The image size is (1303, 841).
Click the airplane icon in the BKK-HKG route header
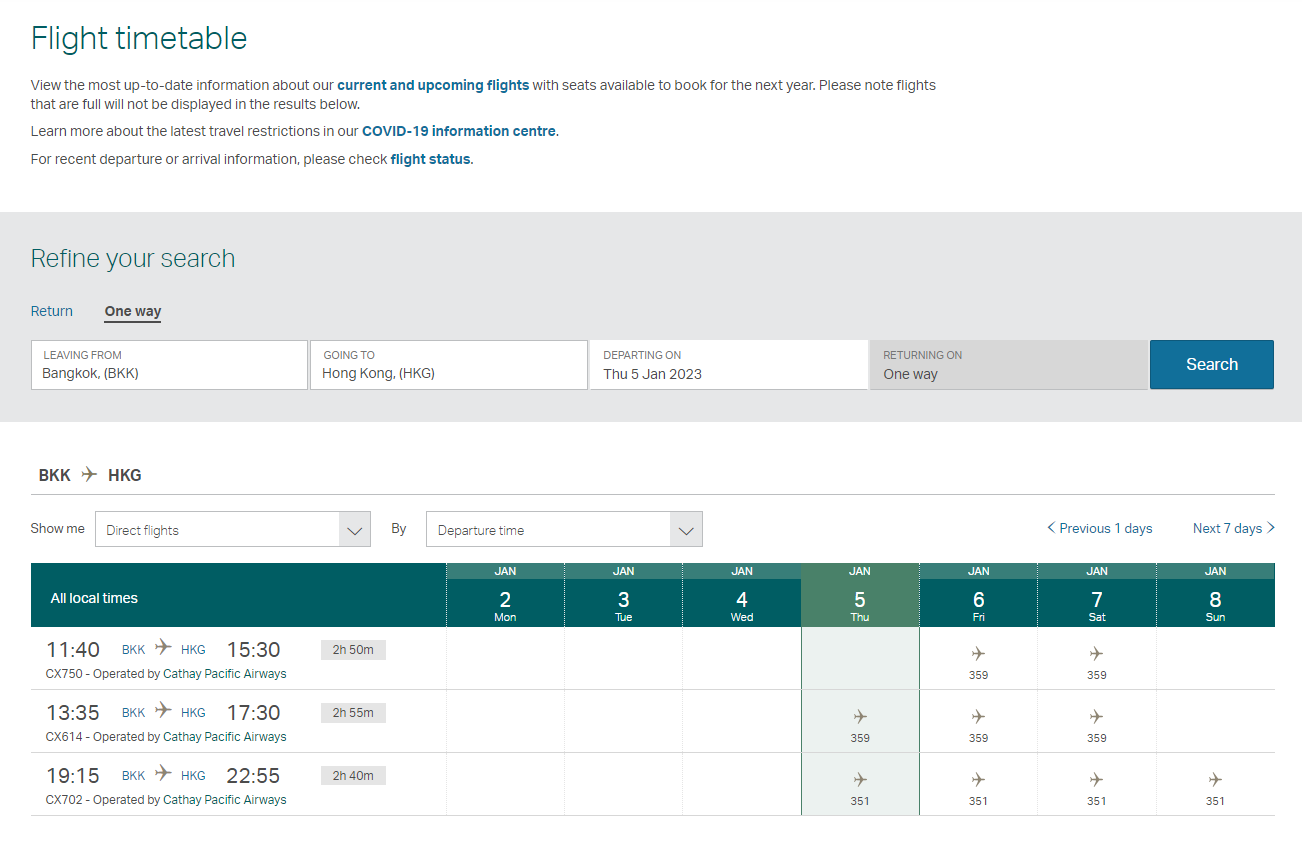(88, 474)
